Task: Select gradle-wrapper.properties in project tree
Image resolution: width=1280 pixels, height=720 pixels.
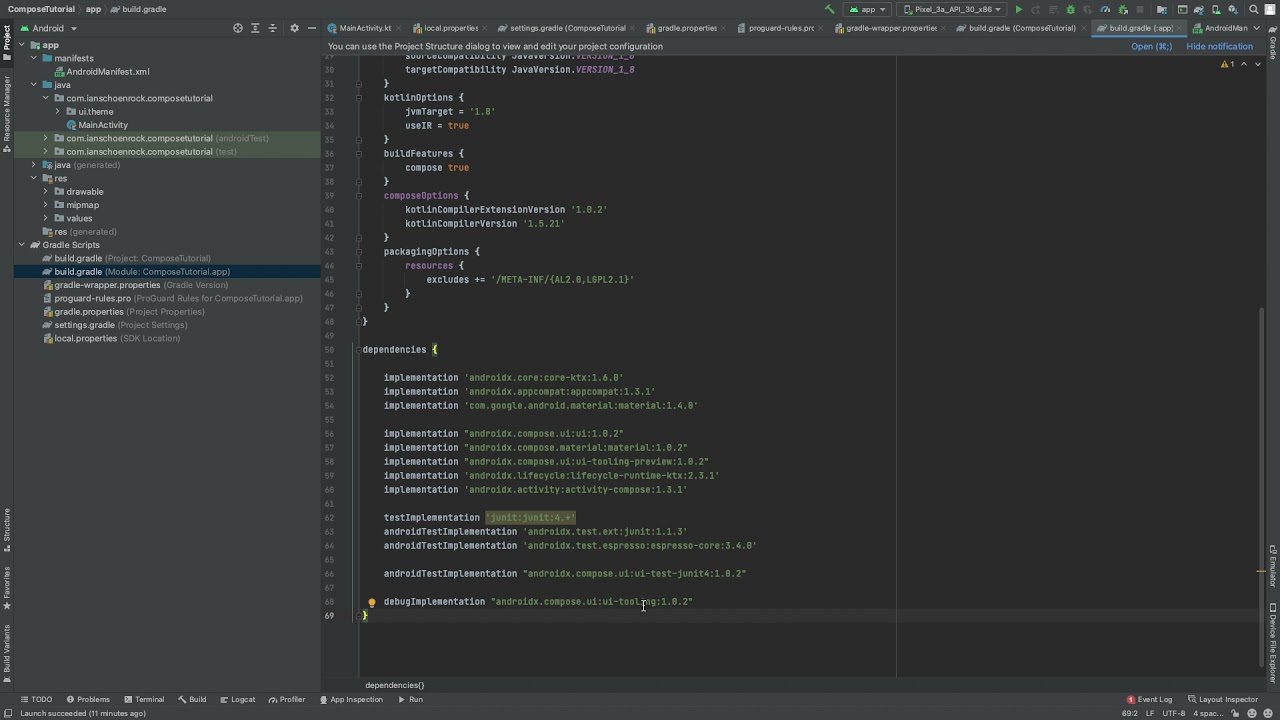Action: click(107, 285)
